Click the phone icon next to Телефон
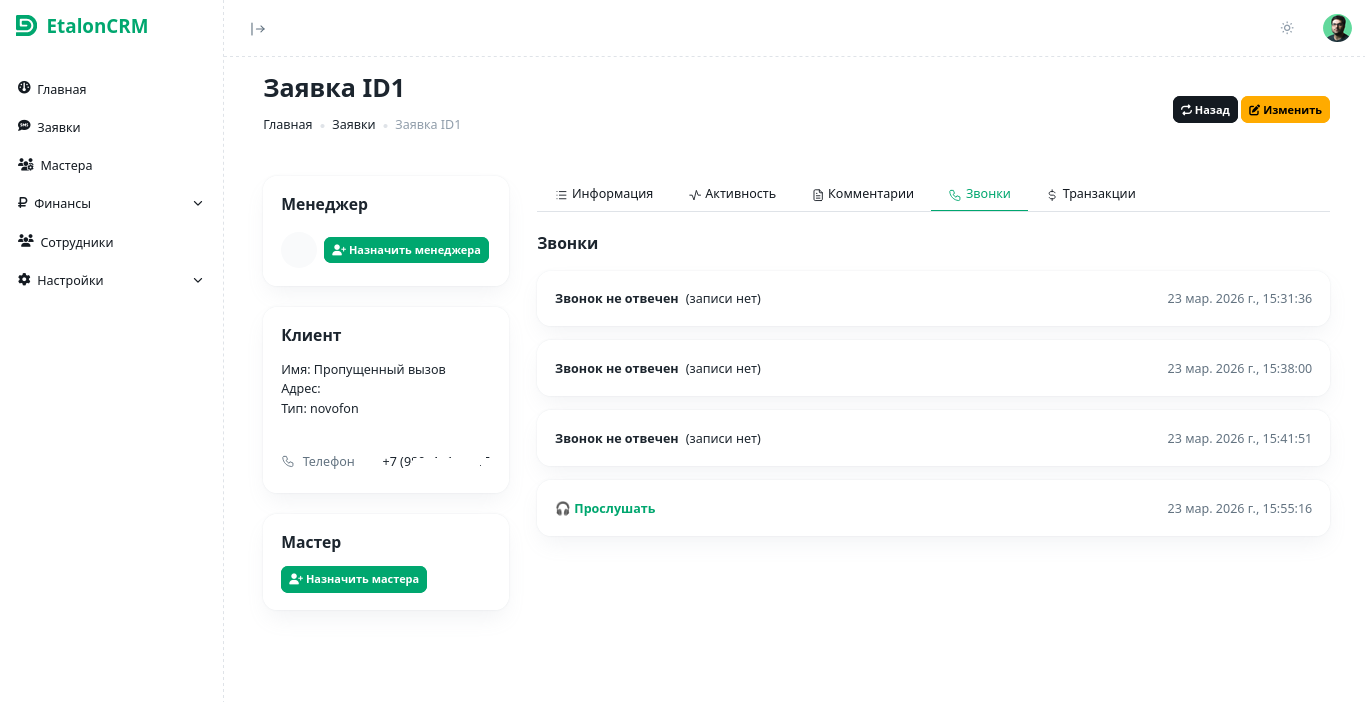 [x=288, y=462]
